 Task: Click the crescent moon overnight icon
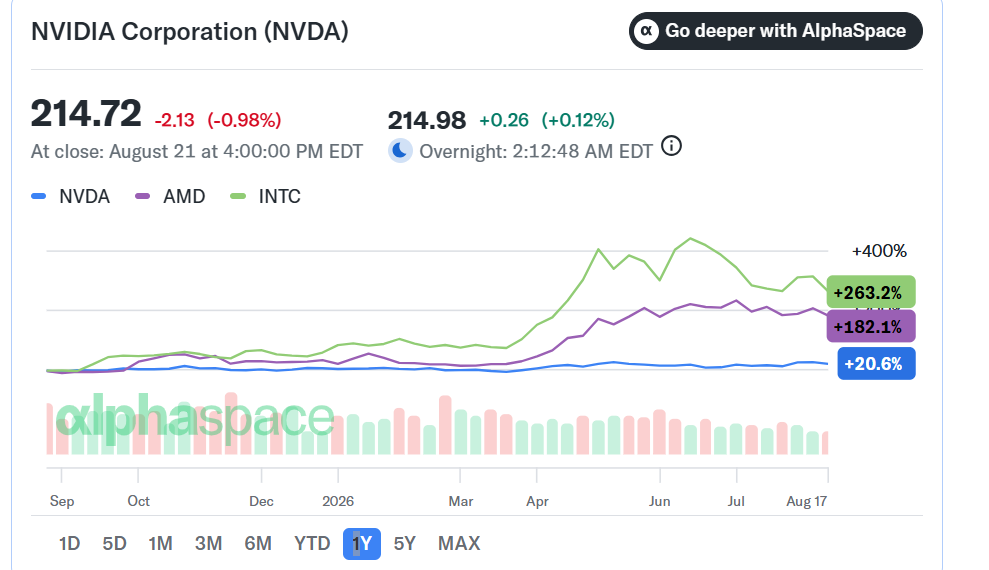pos(400,151)
